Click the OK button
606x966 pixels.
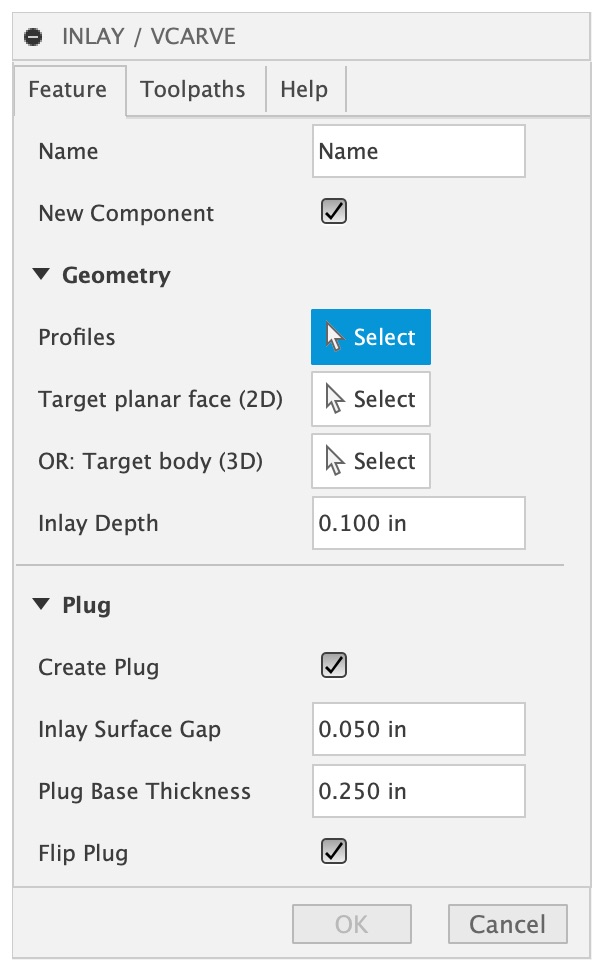click(351, 924)
